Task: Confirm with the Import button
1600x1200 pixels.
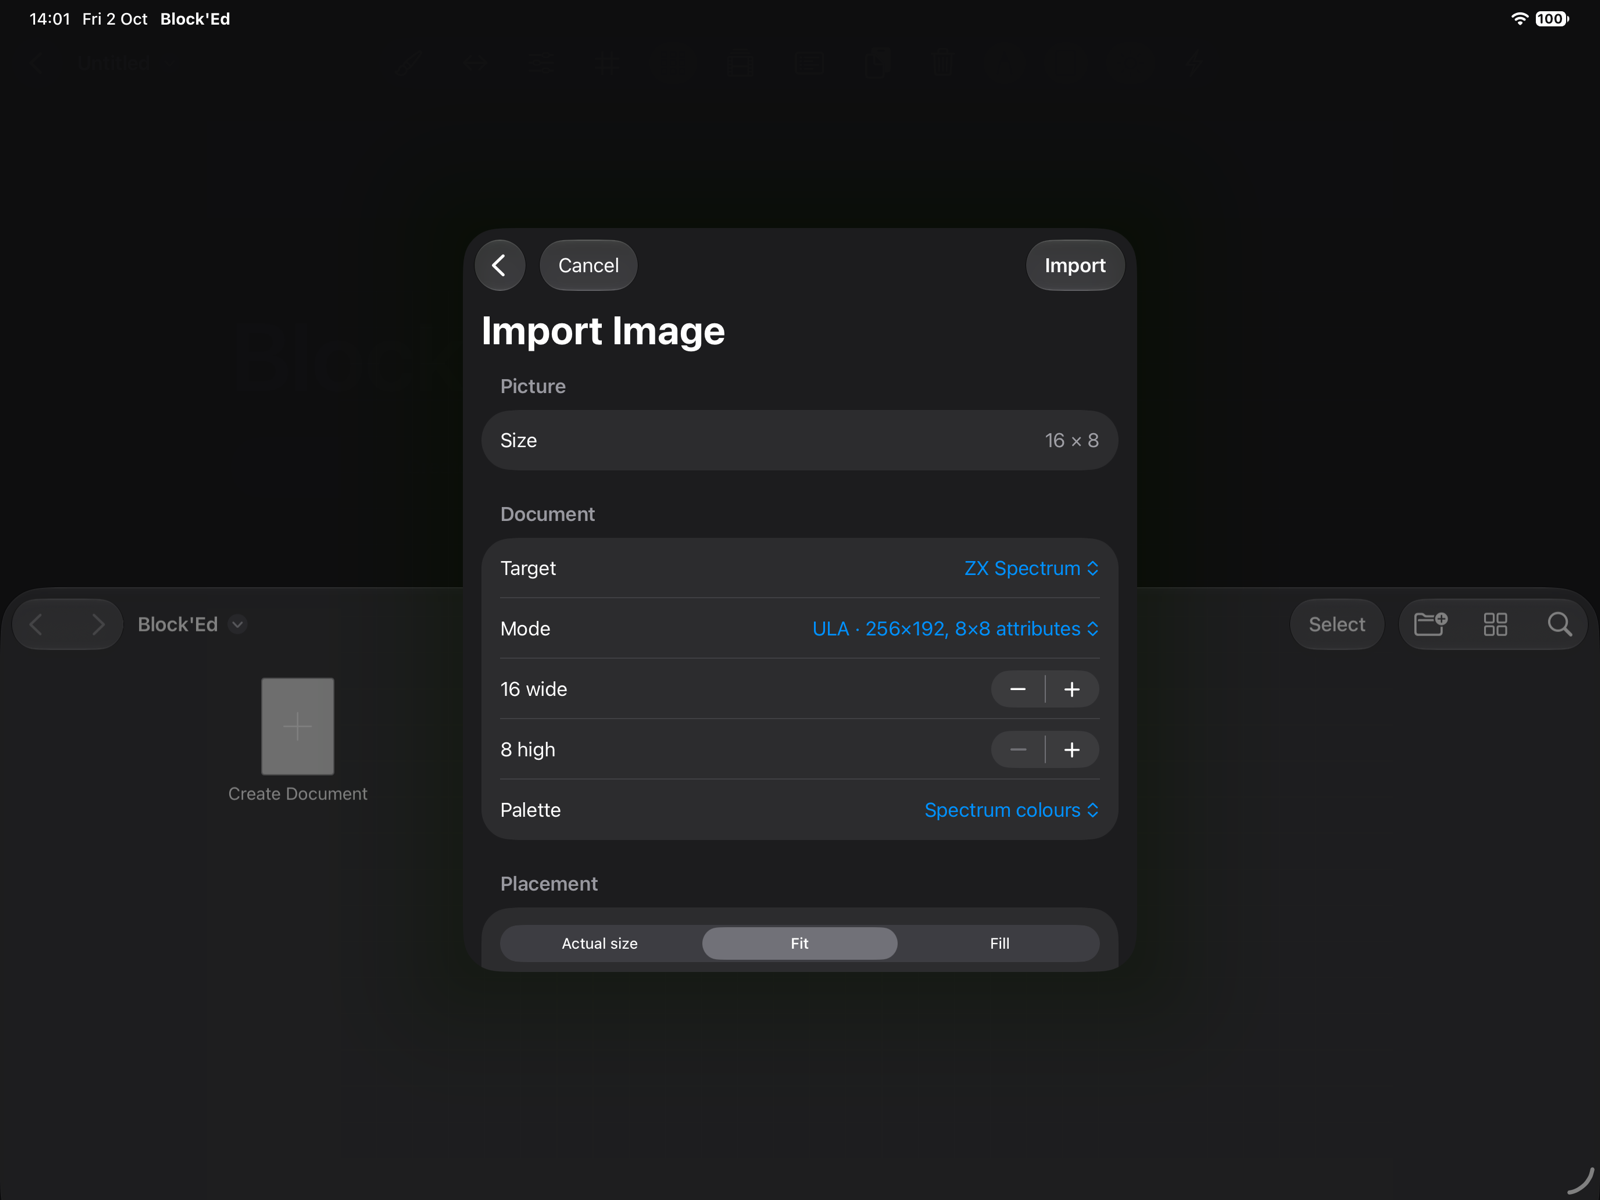Action: point(1075,265)
